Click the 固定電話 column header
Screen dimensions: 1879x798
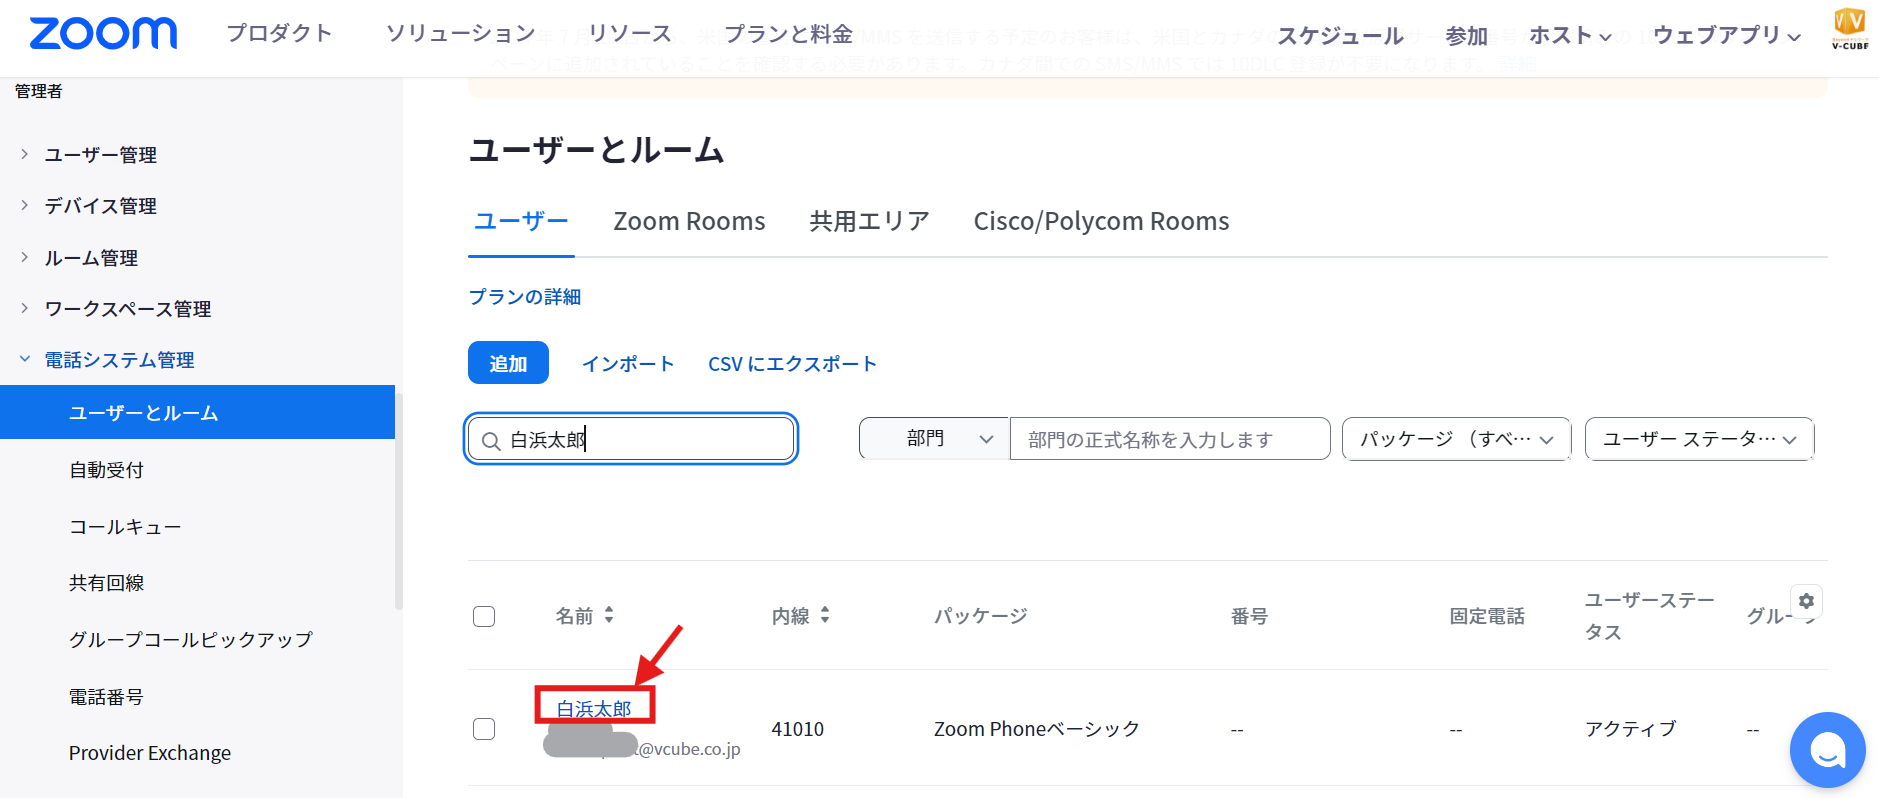[1487, 616]
